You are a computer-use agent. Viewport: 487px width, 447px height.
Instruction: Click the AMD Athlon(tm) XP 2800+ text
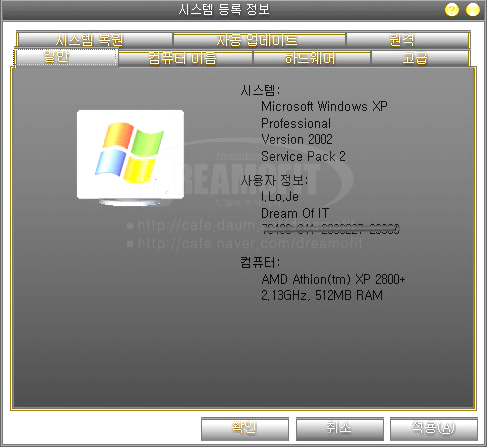[333, 279]
